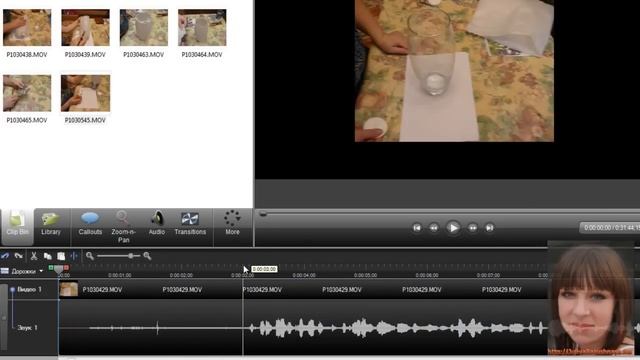Open the Zoom-n-Pan tab
Screen dimensions: 640x360
(x=123, y=227)
